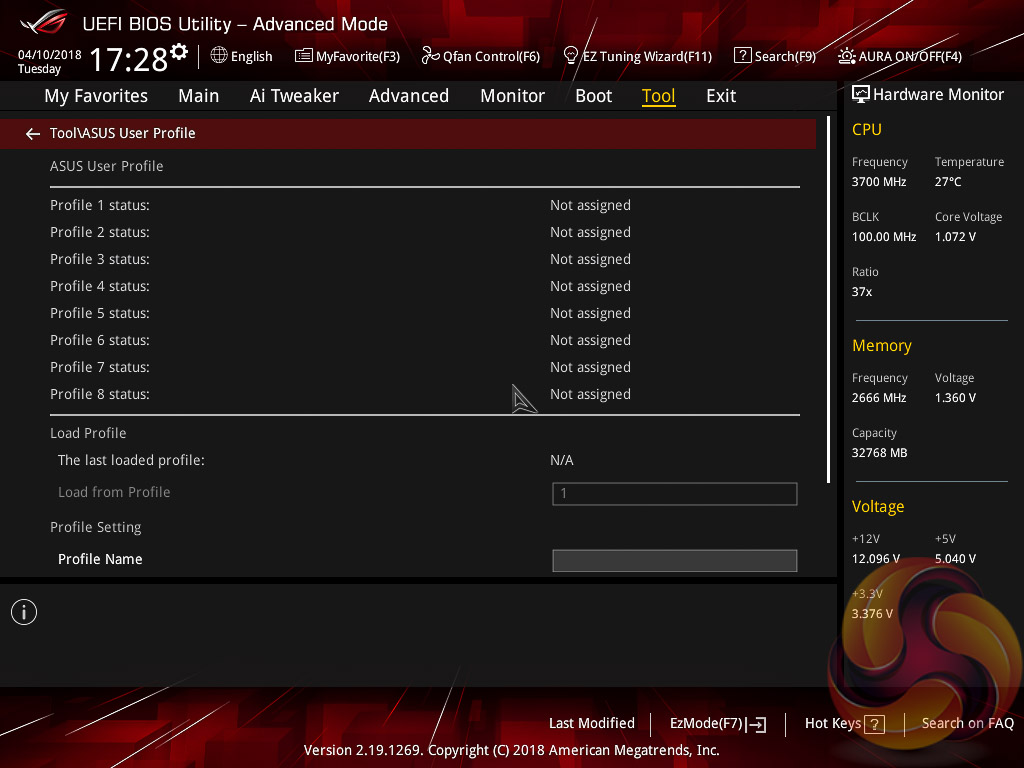Click the Hardware Monitor display icon
Viewport: 1024px width, 768px height.
pyautogui.click(x=861, y=95)
